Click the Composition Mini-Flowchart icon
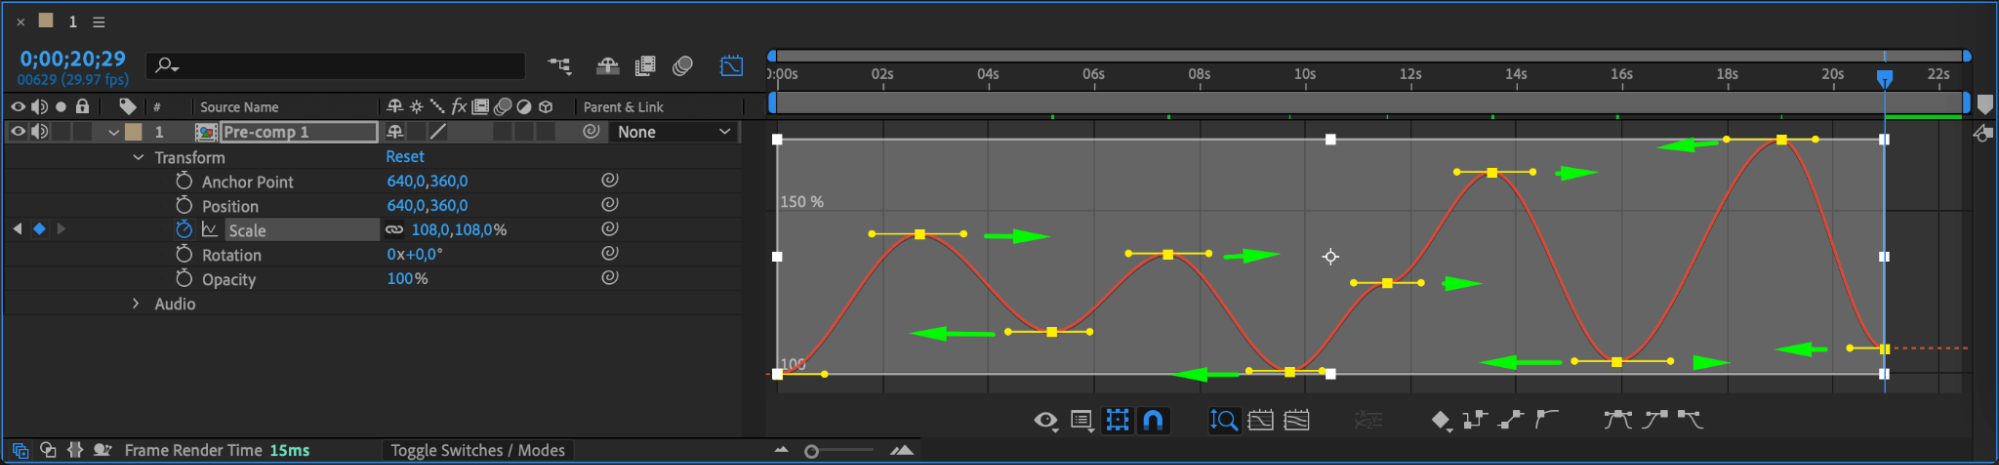The height and width of the screenshot is (465, 1999). (560, 66)
